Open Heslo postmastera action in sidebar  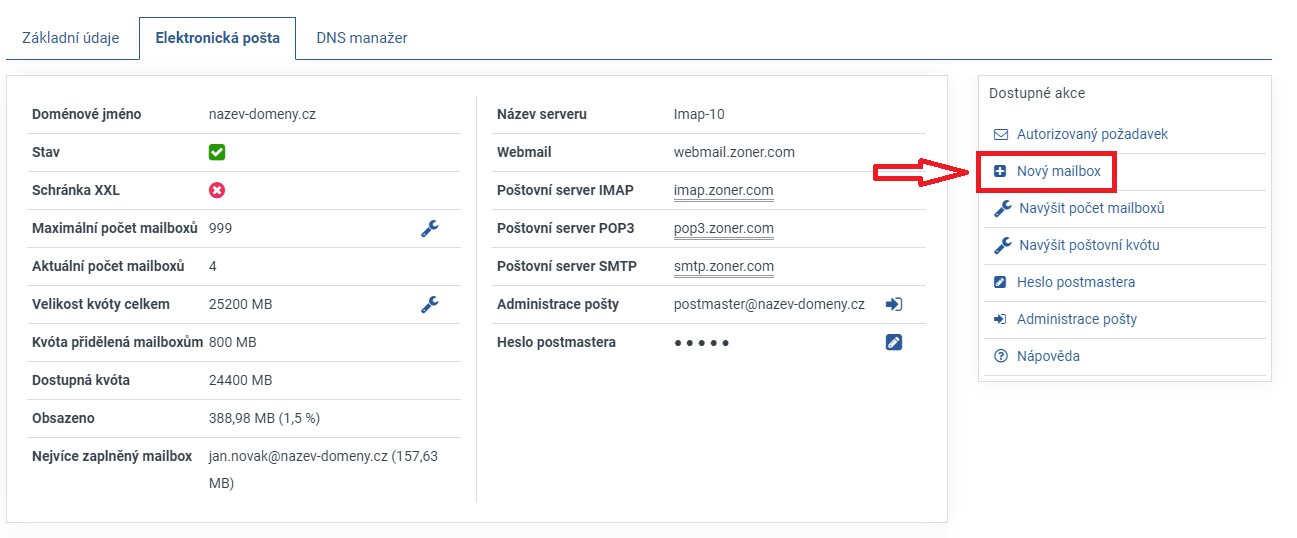click(x=1075, y=282)
